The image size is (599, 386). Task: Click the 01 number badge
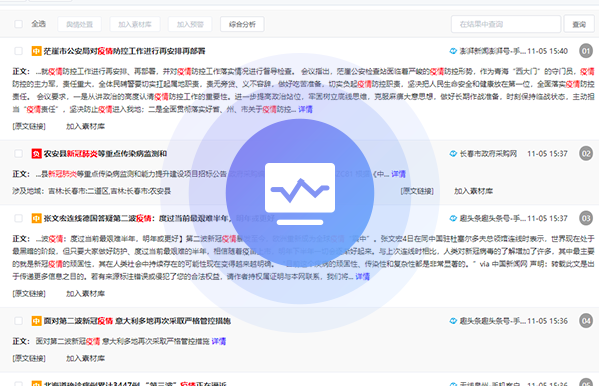click(x=586, y=51)
